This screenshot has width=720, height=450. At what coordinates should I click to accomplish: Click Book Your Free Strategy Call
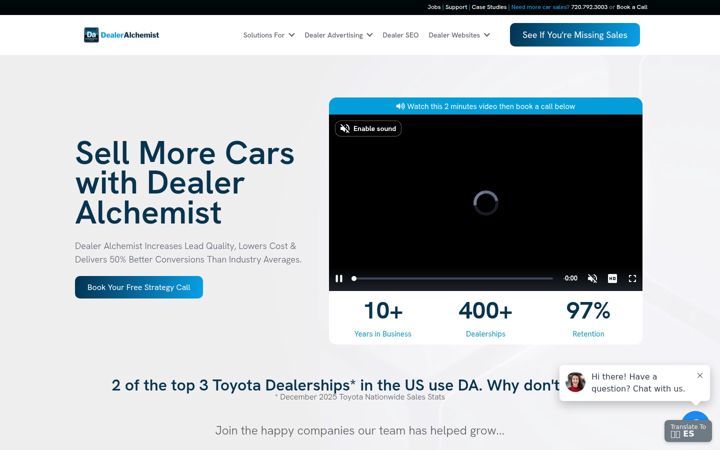(139, 287)
